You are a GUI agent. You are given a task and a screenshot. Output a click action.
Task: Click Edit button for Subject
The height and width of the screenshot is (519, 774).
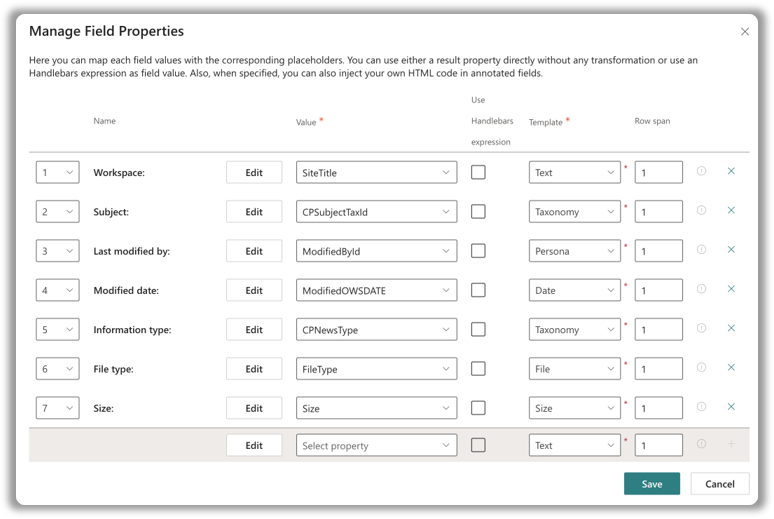point(254,212)
